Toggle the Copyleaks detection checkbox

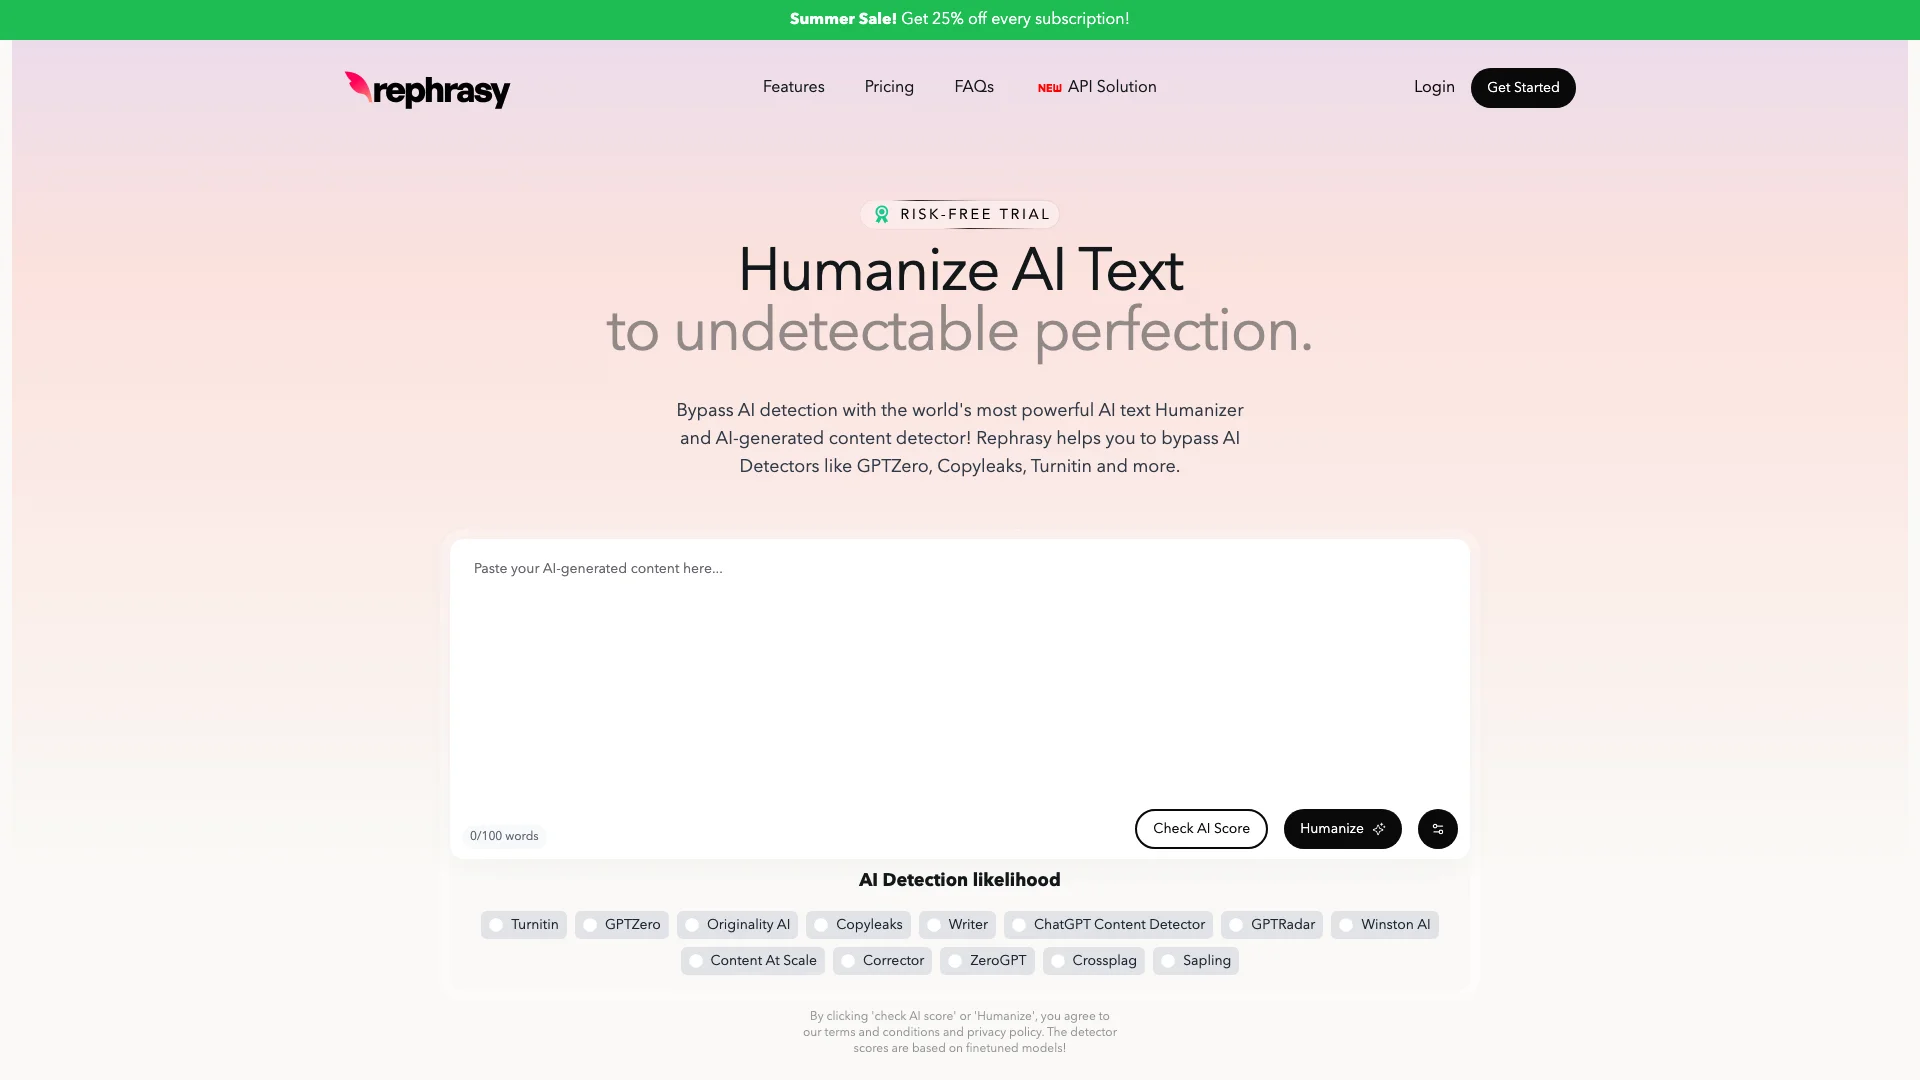point(820,924)
